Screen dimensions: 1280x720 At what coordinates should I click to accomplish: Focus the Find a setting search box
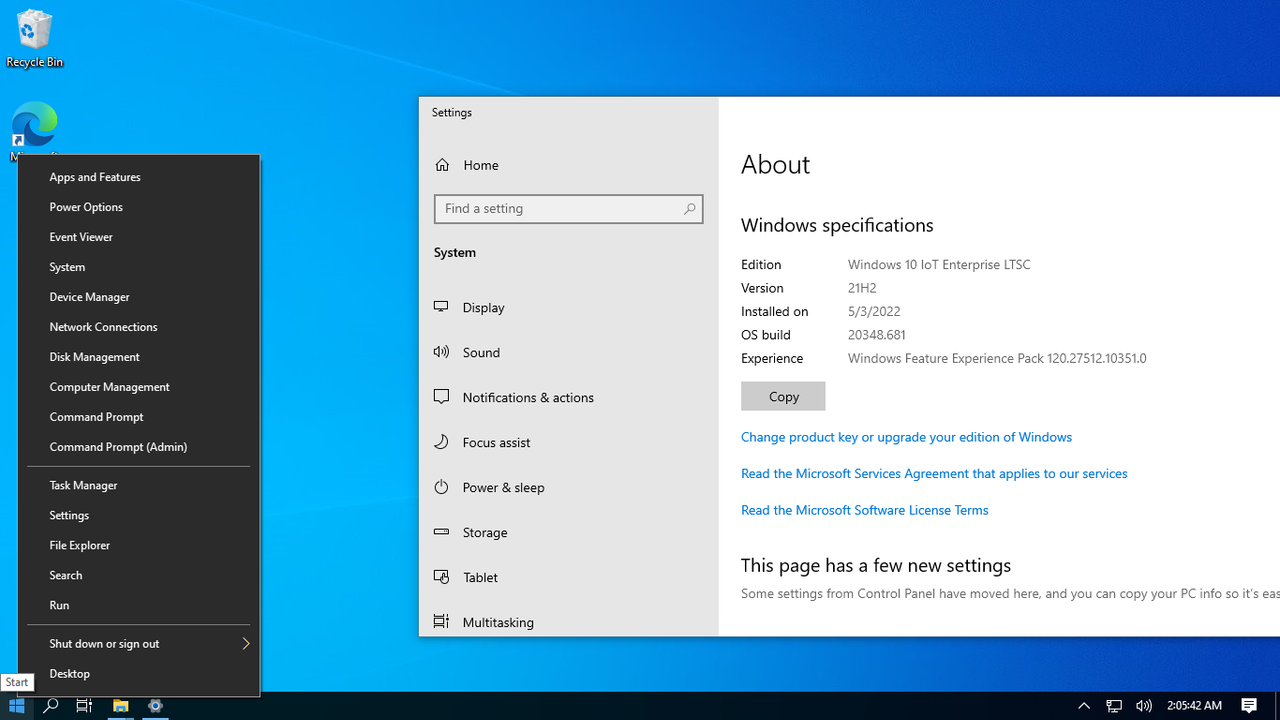568,209
